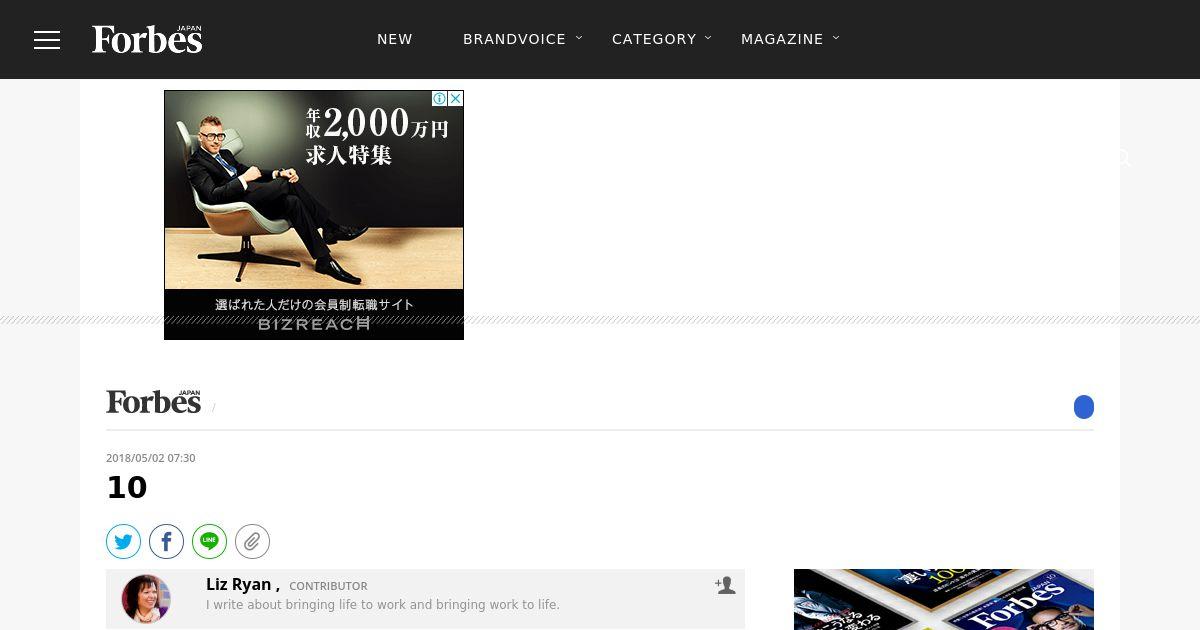The height and width of the screenshot is (630, 1200).
Task: Open the Forbes magazine covers image
Action: 944,600
